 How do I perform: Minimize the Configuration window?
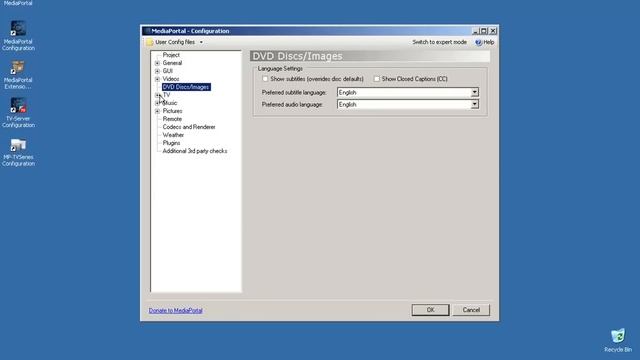coord(475,31)
